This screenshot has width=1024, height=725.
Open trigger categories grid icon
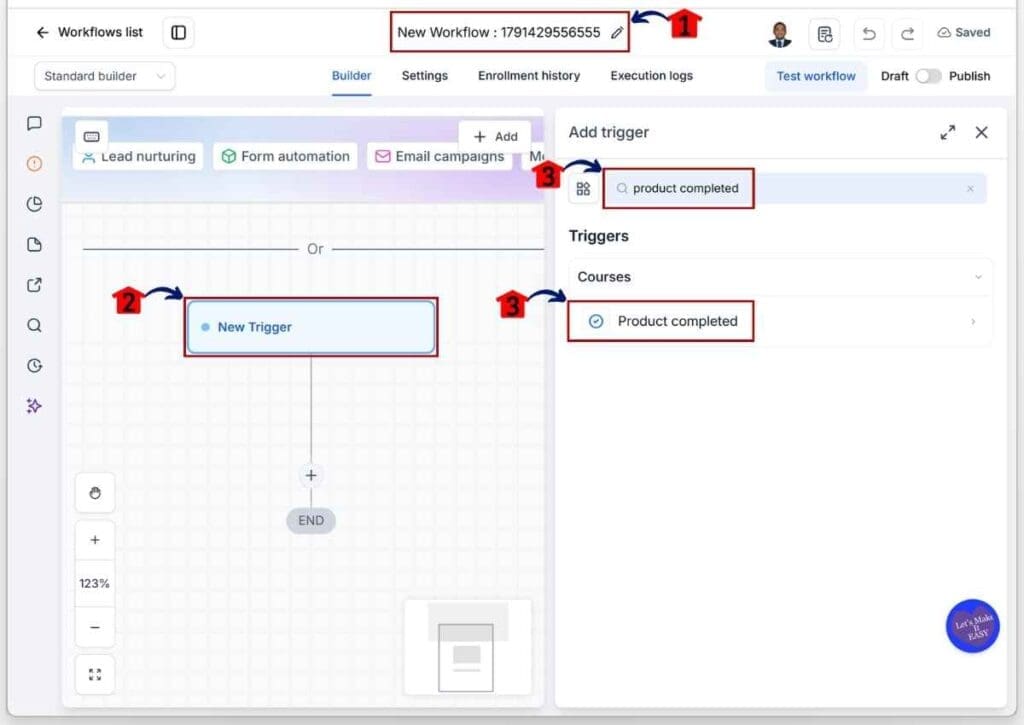pyautogui.click(x=583, y=189)
